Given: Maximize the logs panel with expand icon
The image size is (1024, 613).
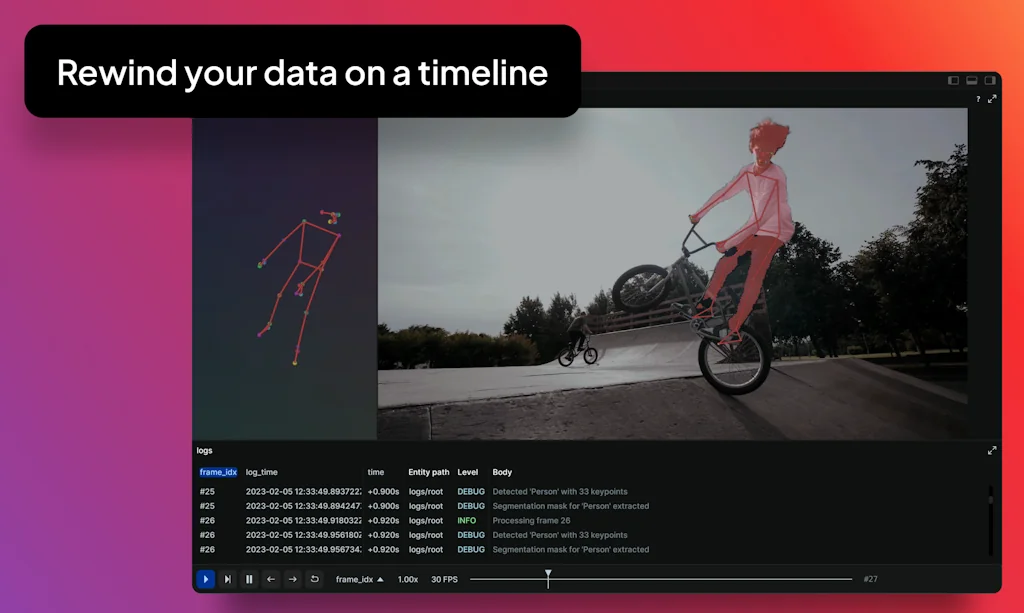Looking at the screenshot, I should click(992, 451).
